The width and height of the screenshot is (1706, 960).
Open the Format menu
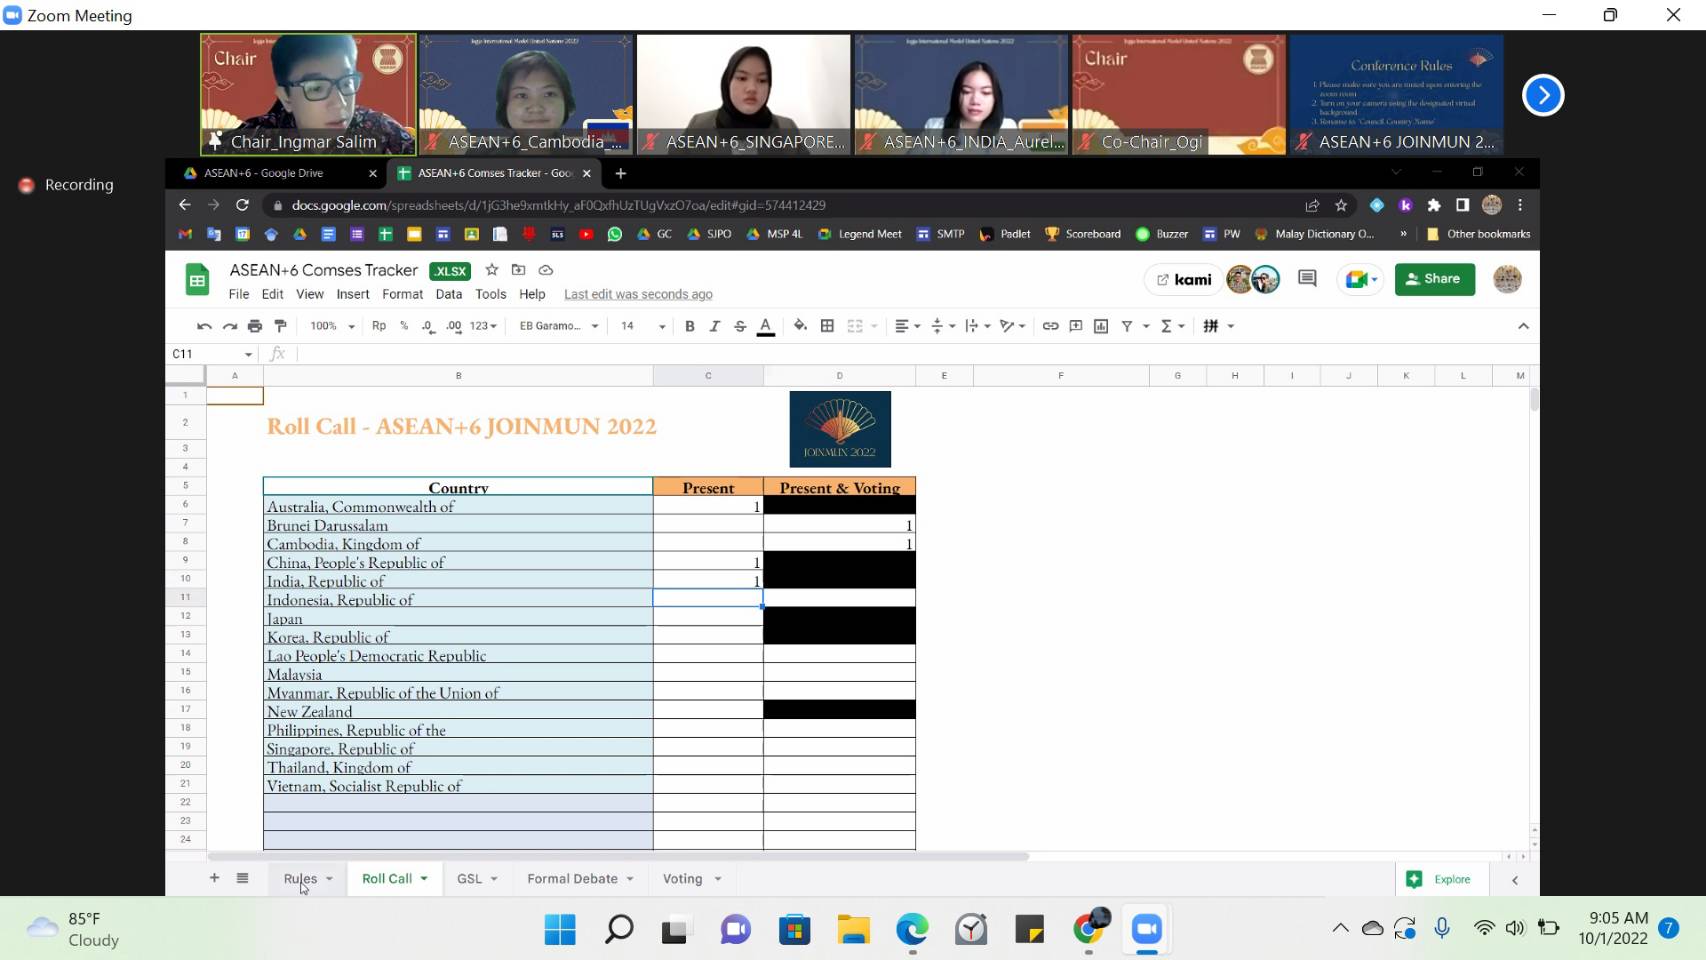tap(402, 294)
